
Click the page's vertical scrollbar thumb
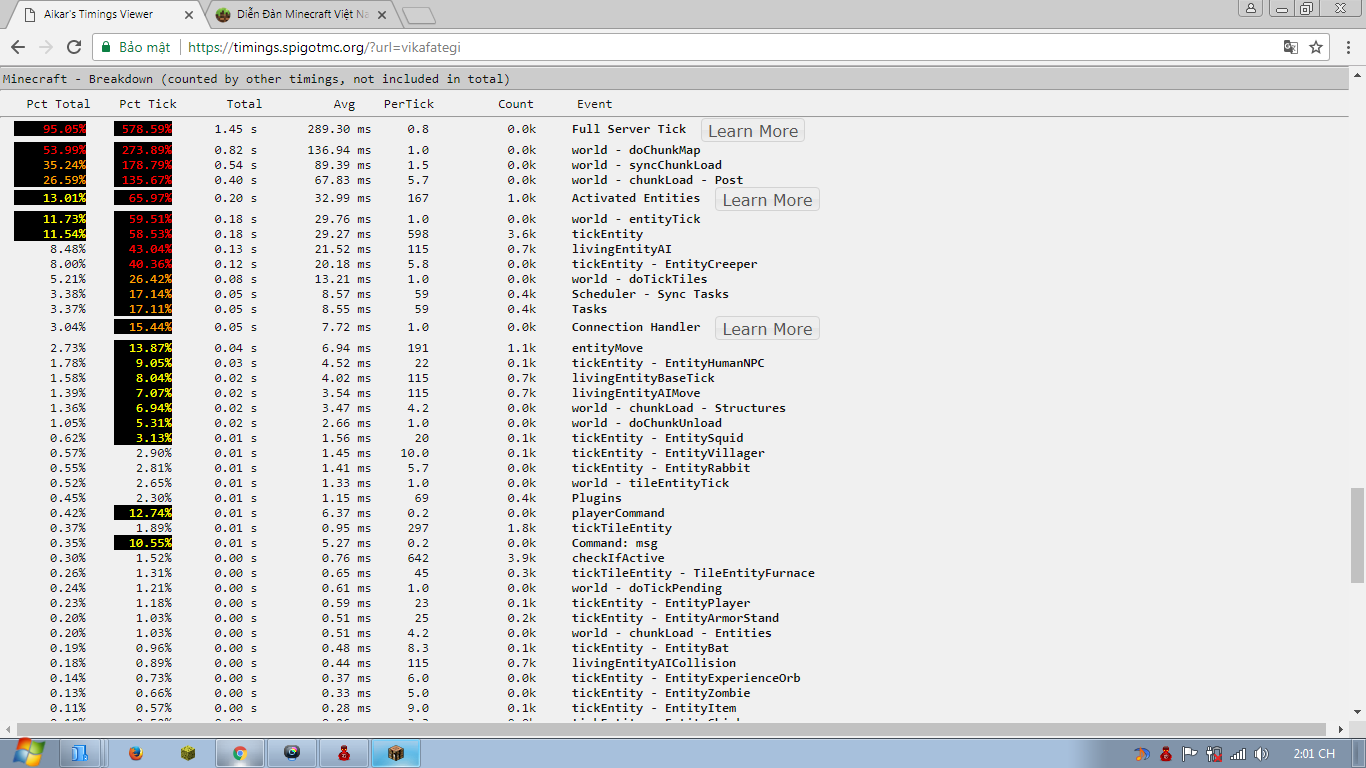coord(1357,535)
